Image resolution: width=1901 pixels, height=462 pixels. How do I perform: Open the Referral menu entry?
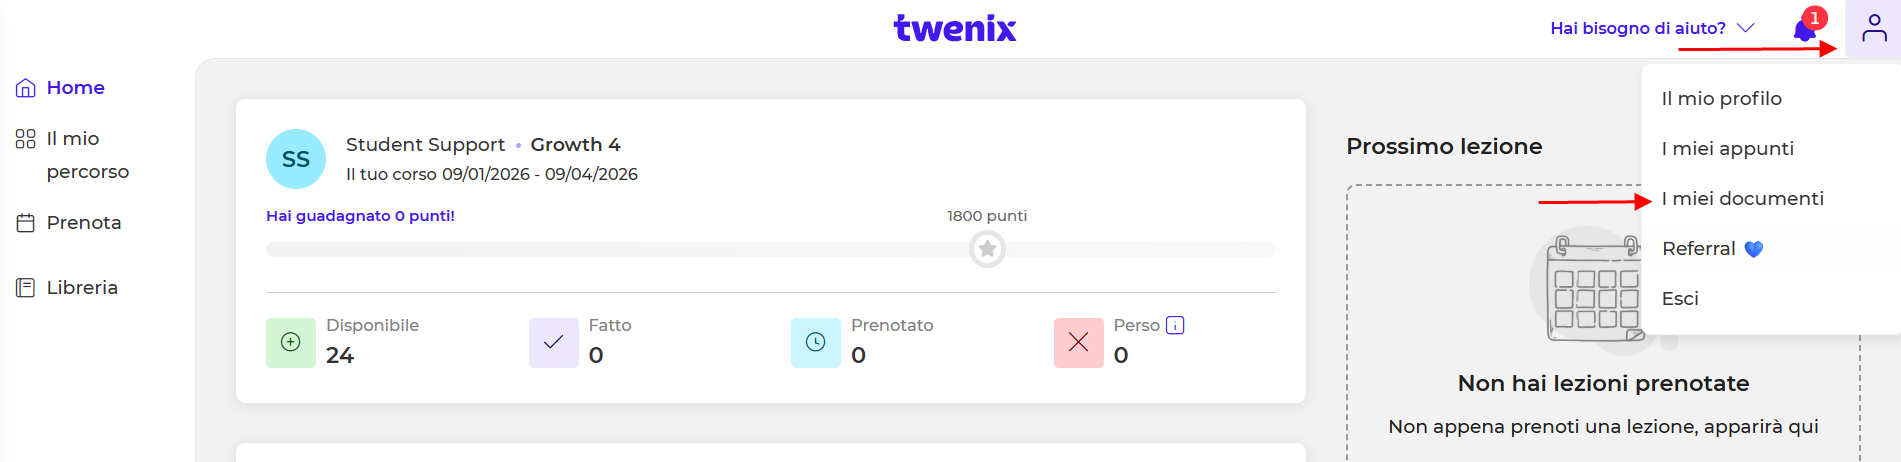tap(1699, 248)
